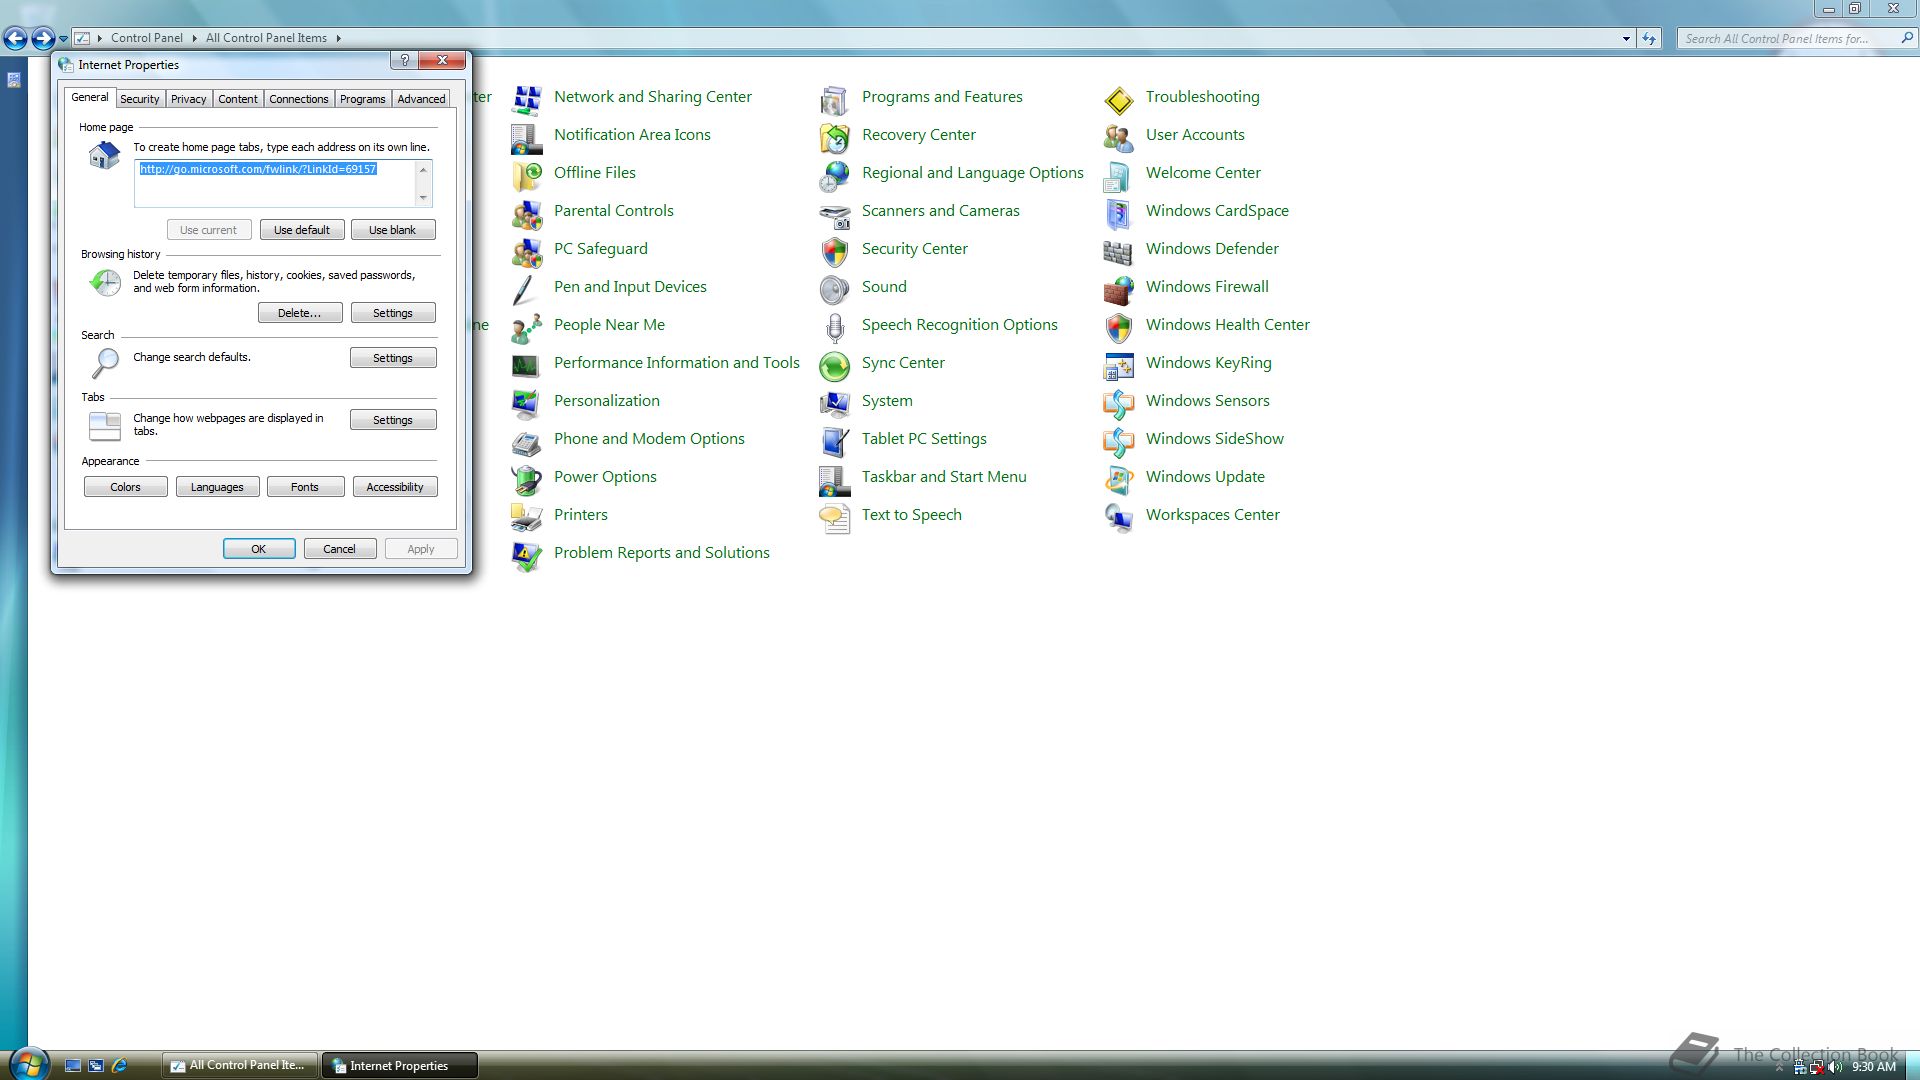
Task: Open the Printers icon
Action: pyautogui.click(x=526, y=518)
